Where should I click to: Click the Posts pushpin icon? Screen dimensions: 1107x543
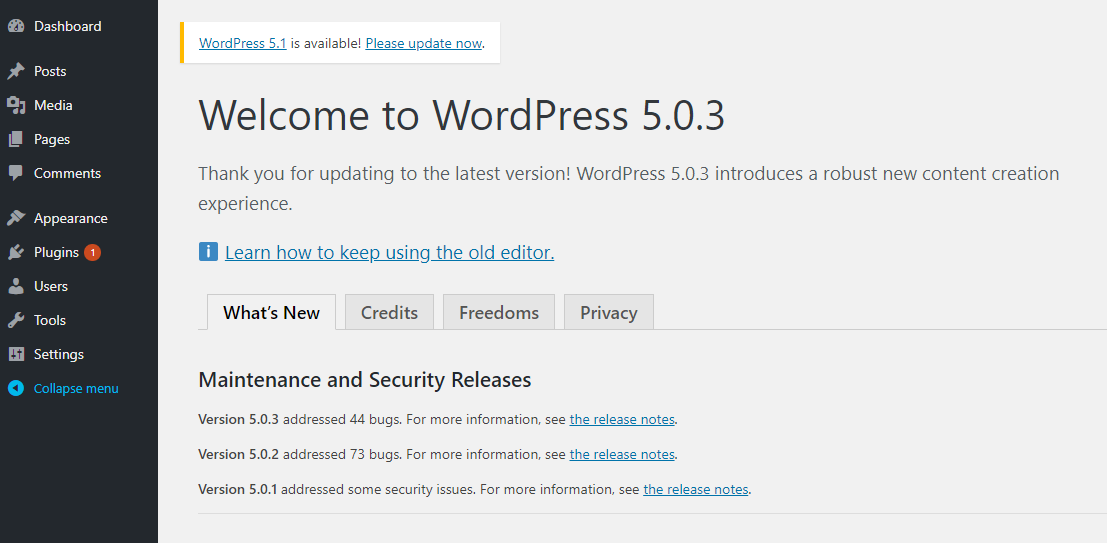coord(16,71)
